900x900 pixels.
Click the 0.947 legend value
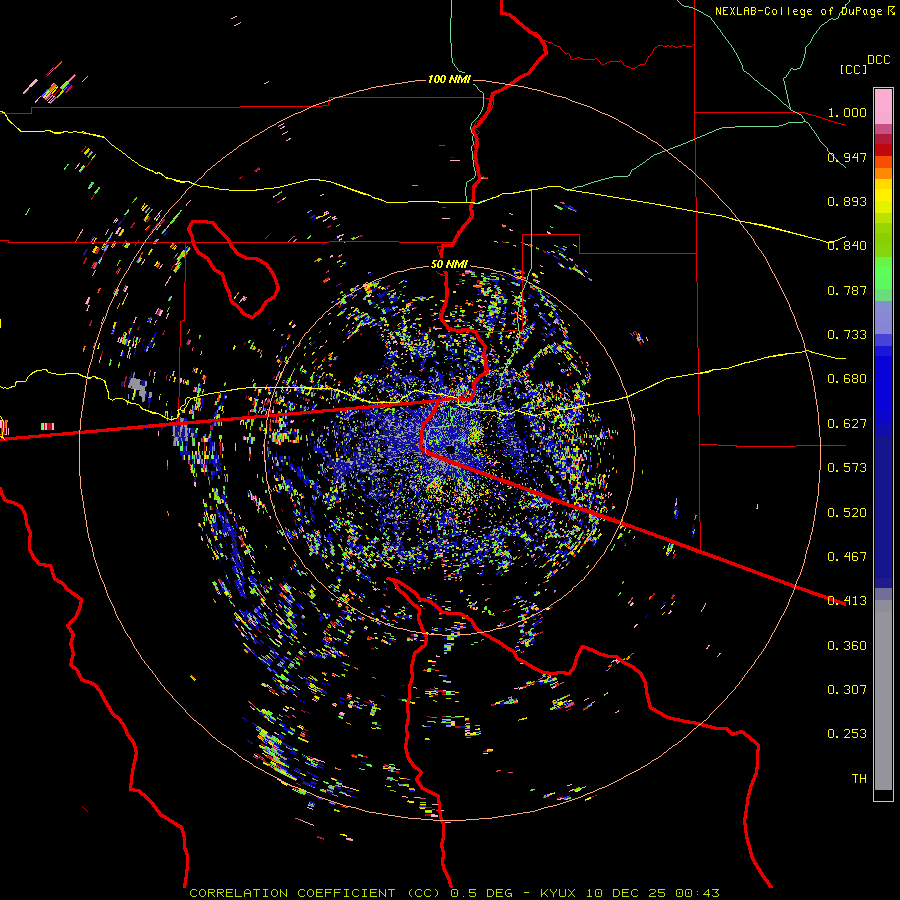click(x=847, y=157)
